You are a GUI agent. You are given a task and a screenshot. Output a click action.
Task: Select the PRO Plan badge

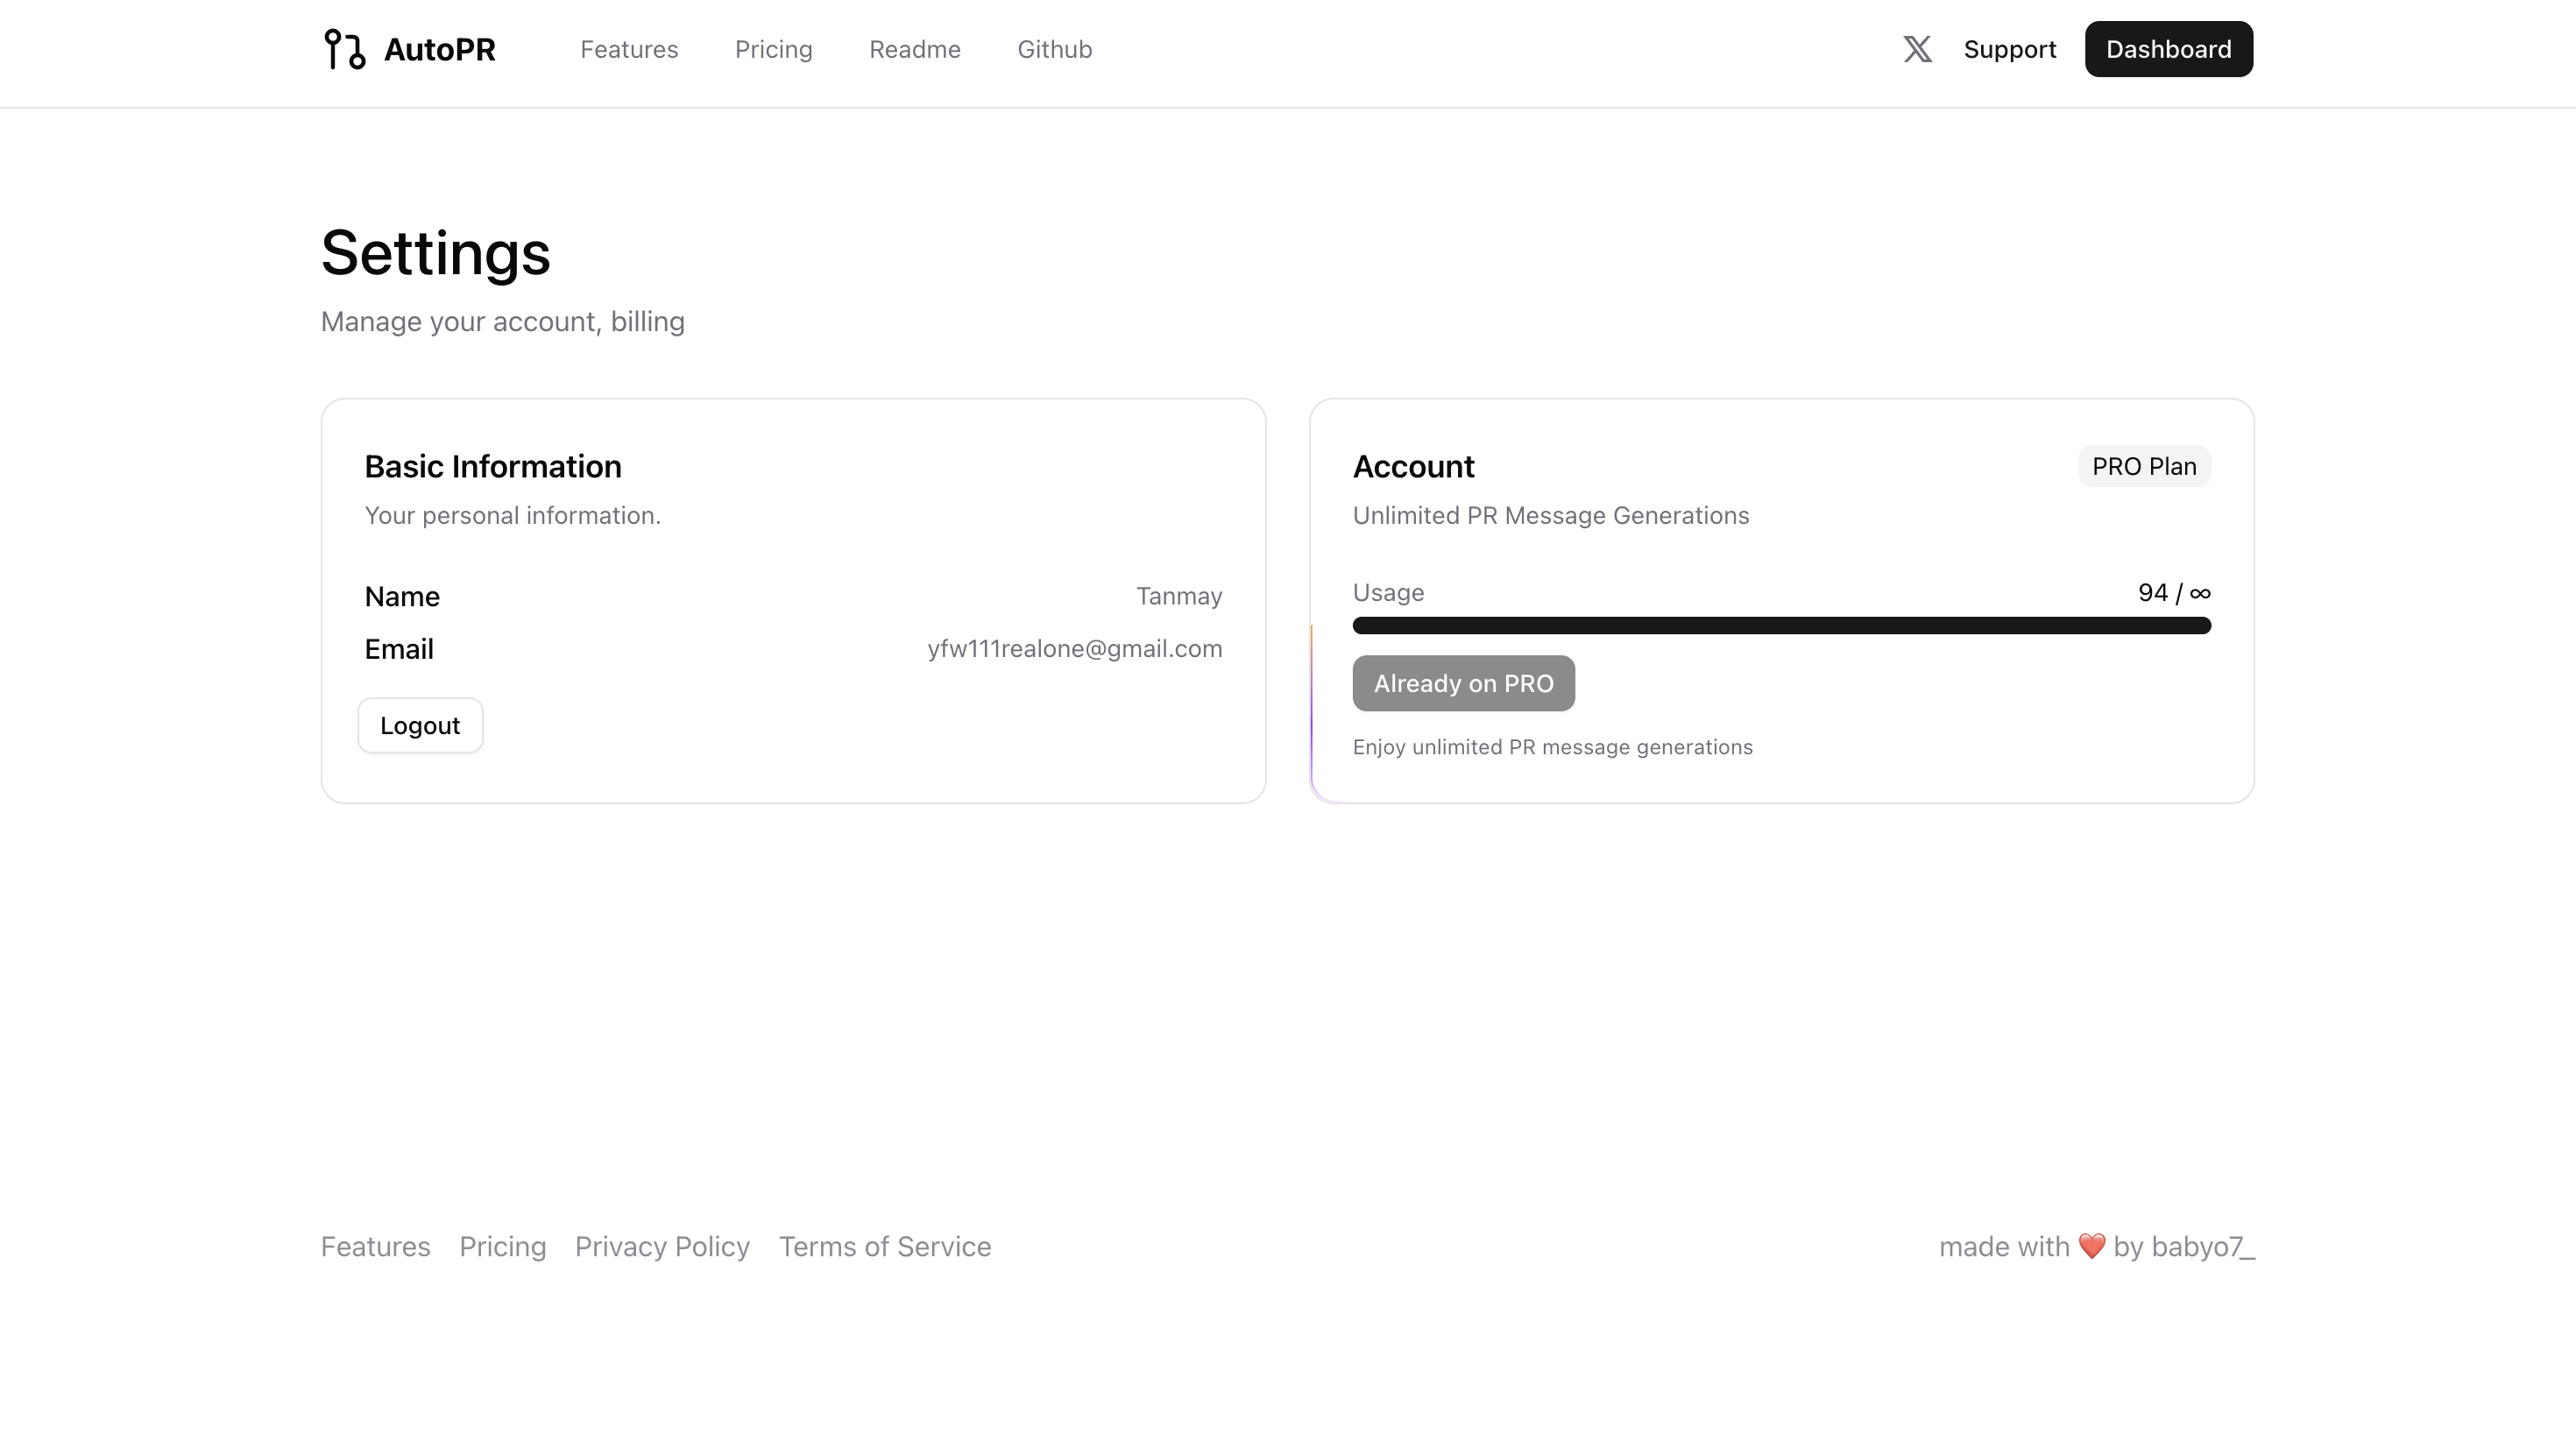point(2144,466)
